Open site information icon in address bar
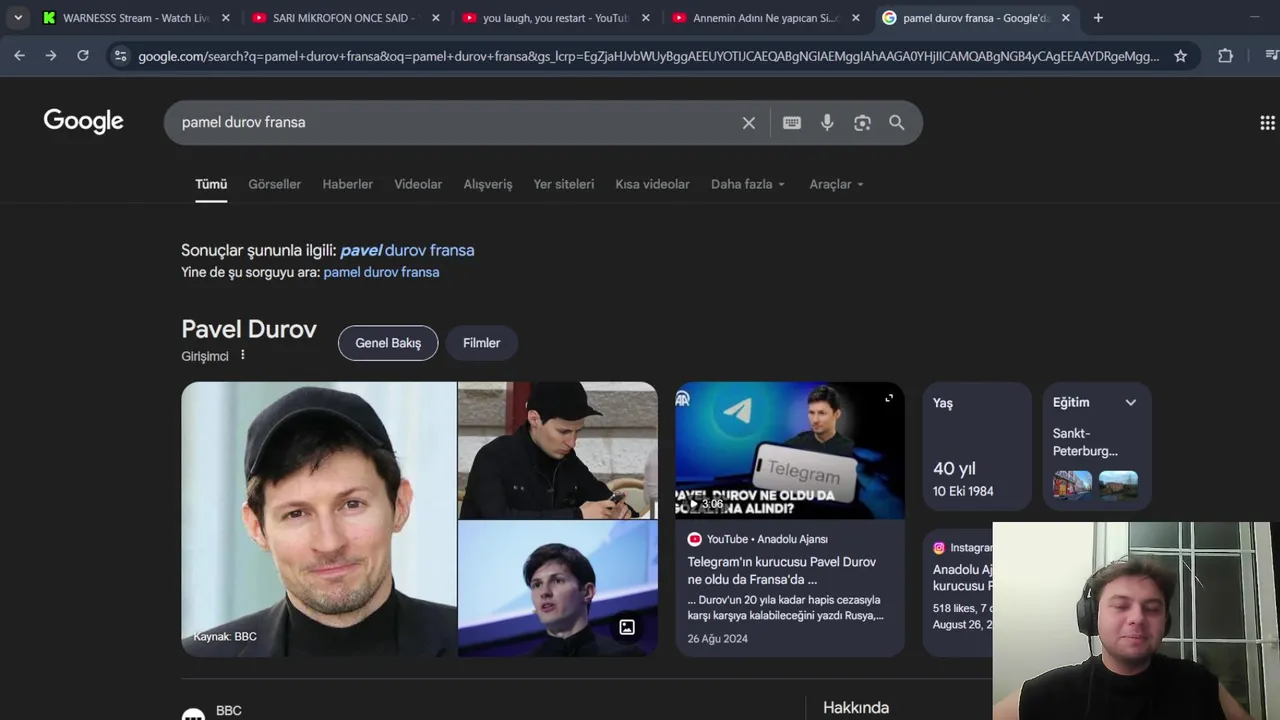The image size is (1280, 720). coord(120,56)
